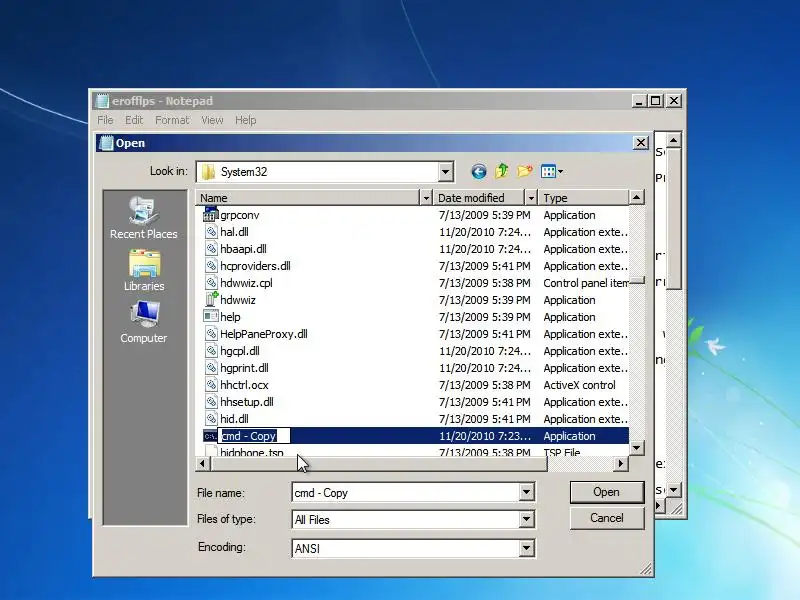
Task: Open the Date modified column filter dropdown
Action: pos(531,198)
